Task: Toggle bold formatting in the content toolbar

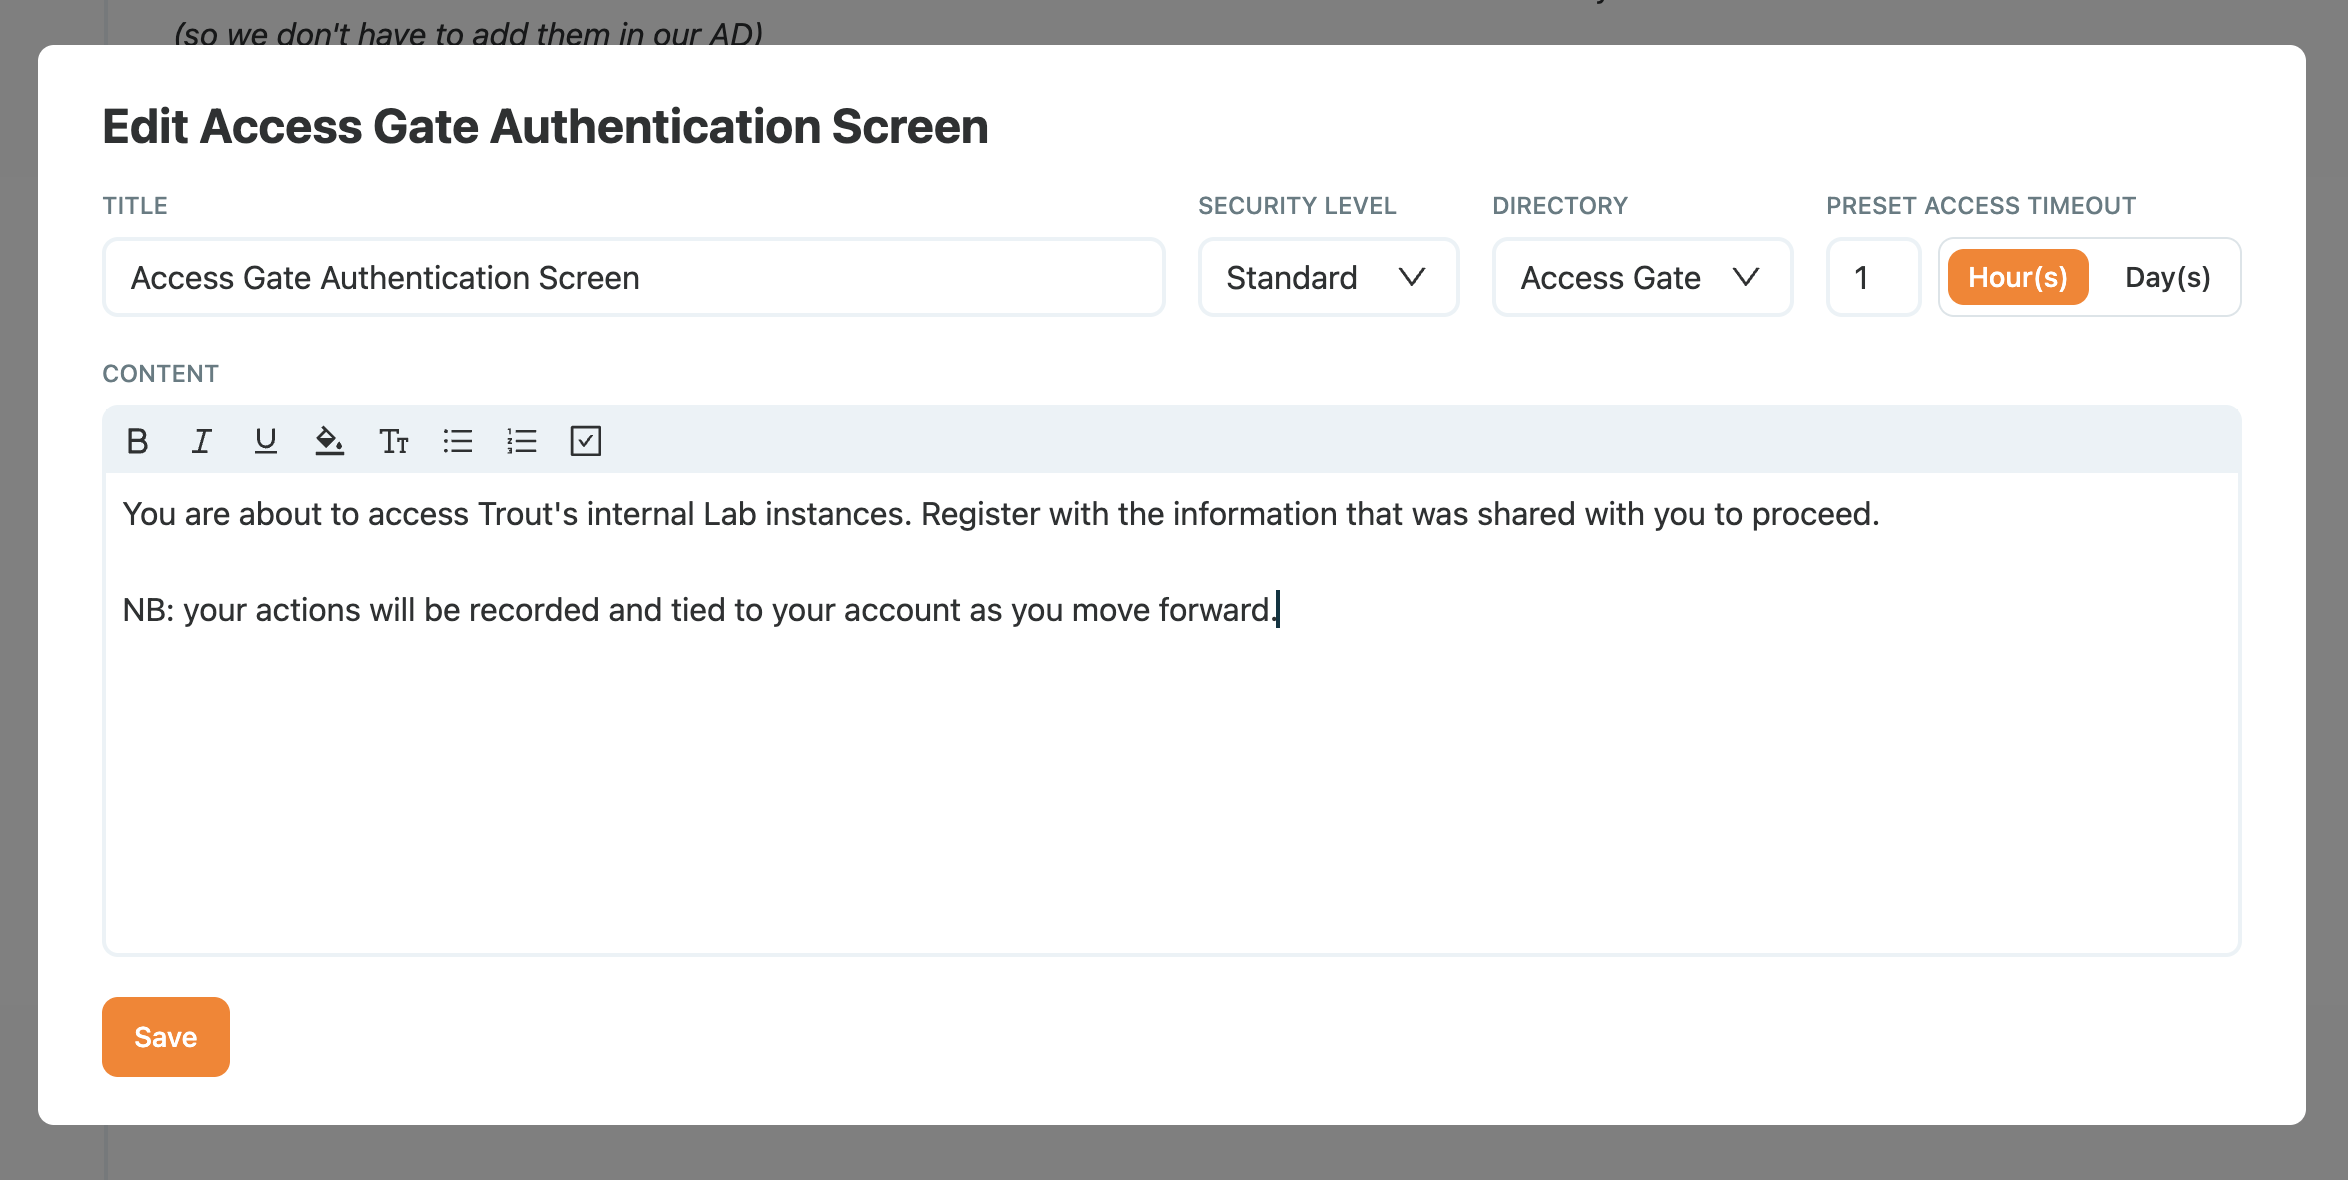Action: (137, 441)
